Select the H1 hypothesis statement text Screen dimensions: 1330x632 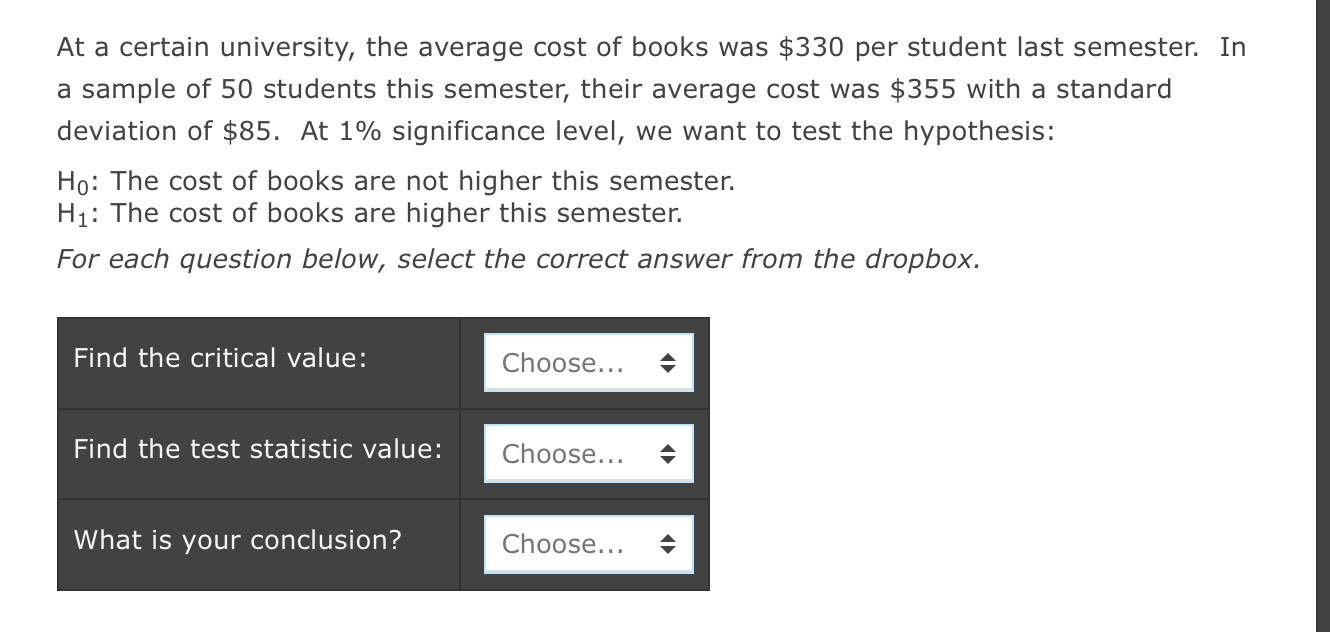[369, 212]
